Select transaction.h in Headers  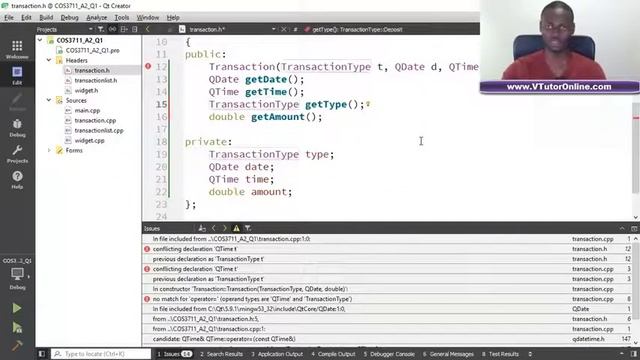point(92,70)
